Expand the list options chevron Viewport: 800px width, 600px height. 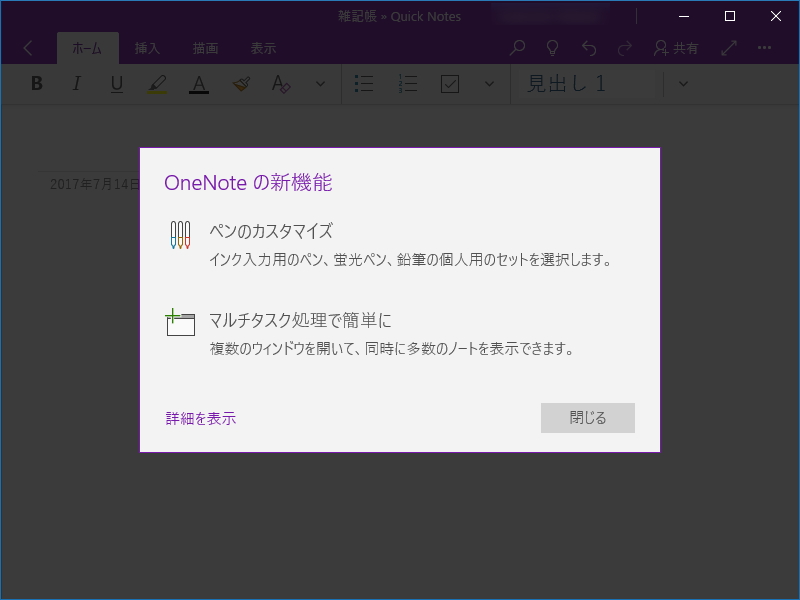(489, 84)
